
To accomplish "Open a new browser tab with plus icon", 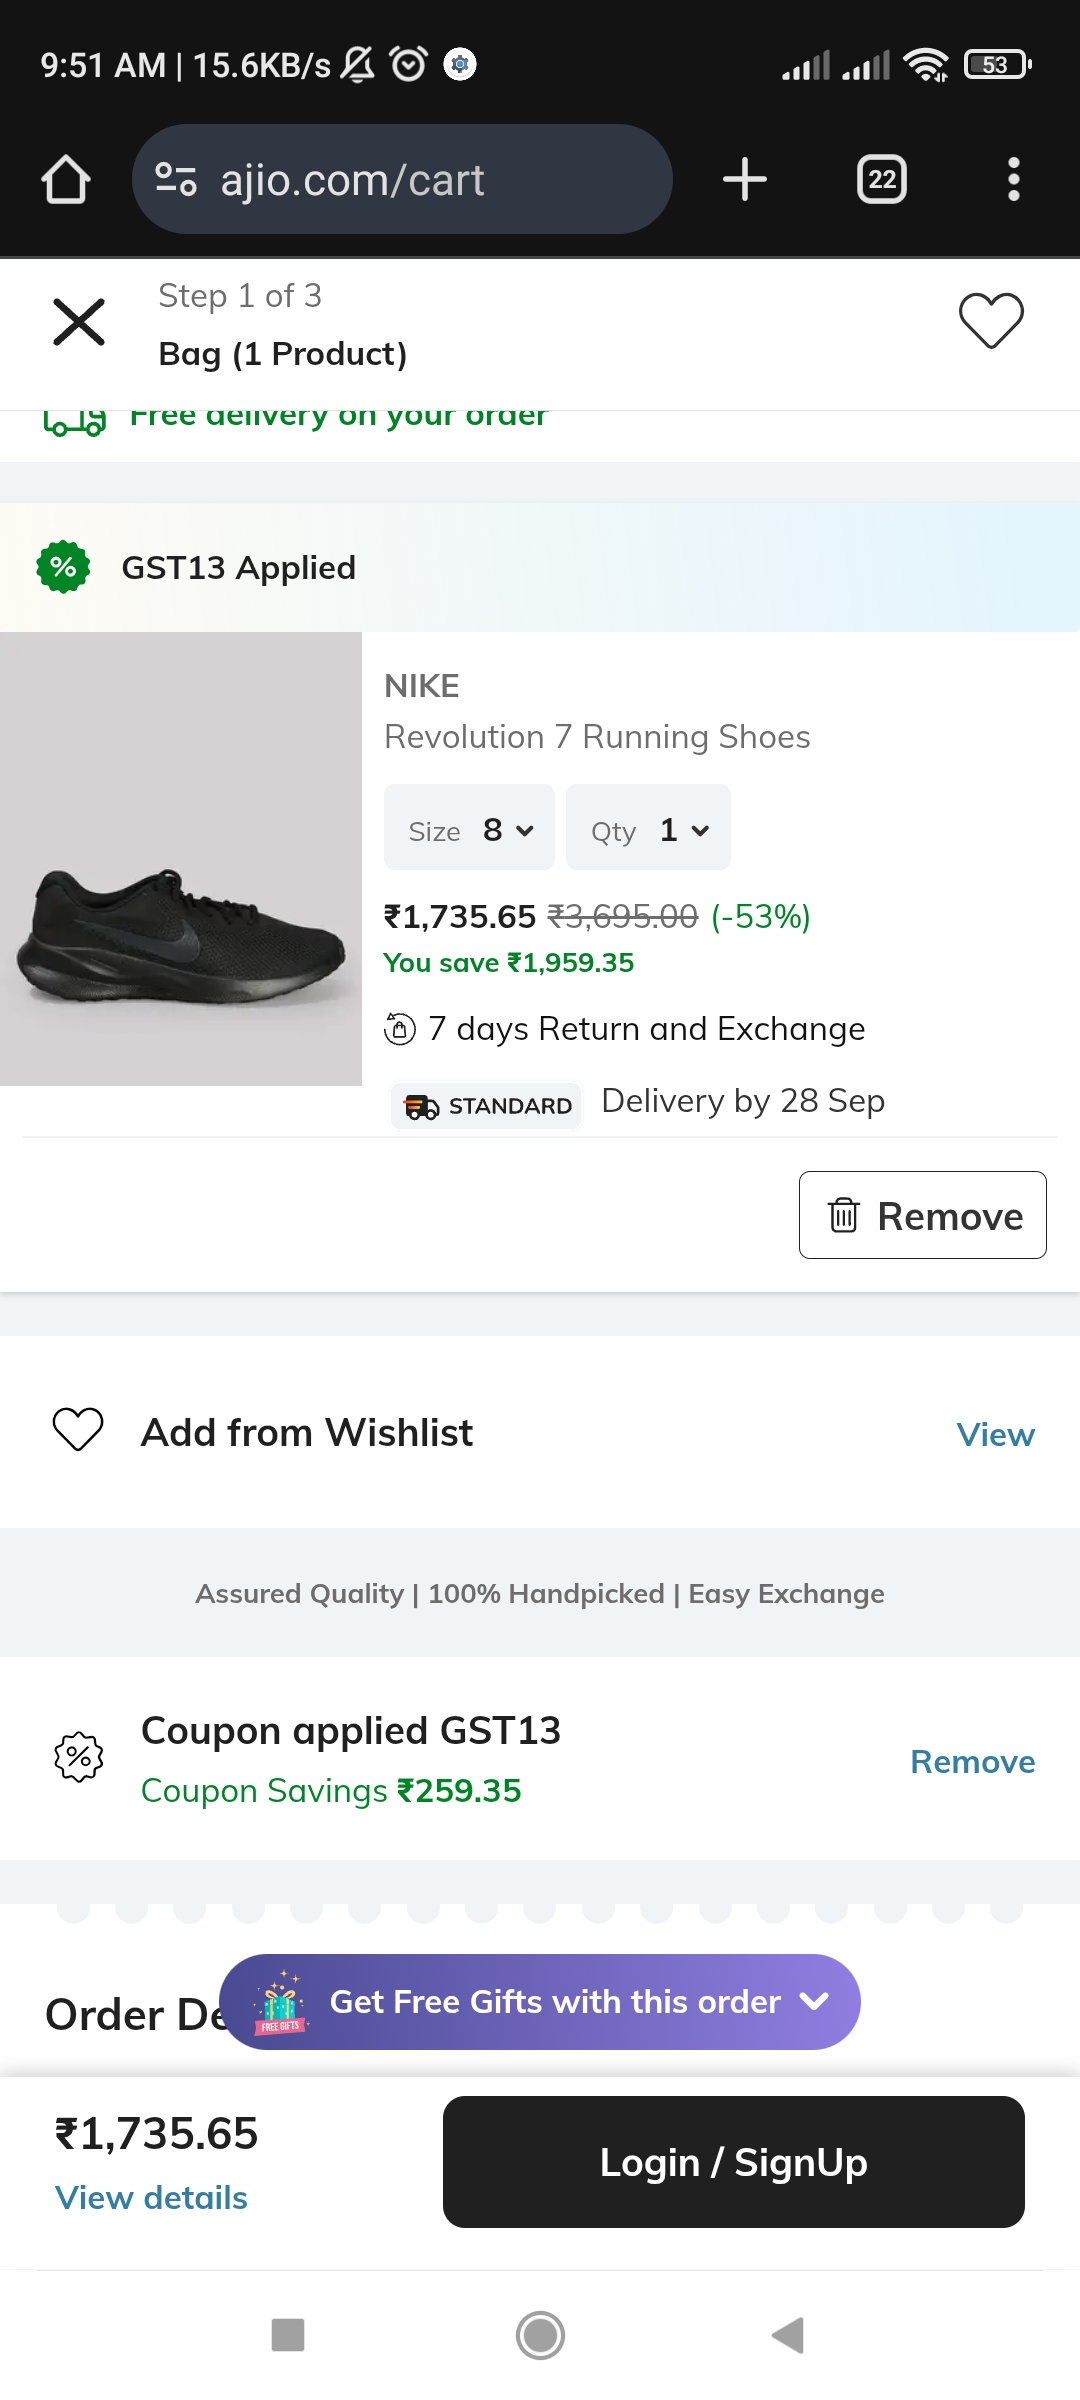I will (745, 180).
